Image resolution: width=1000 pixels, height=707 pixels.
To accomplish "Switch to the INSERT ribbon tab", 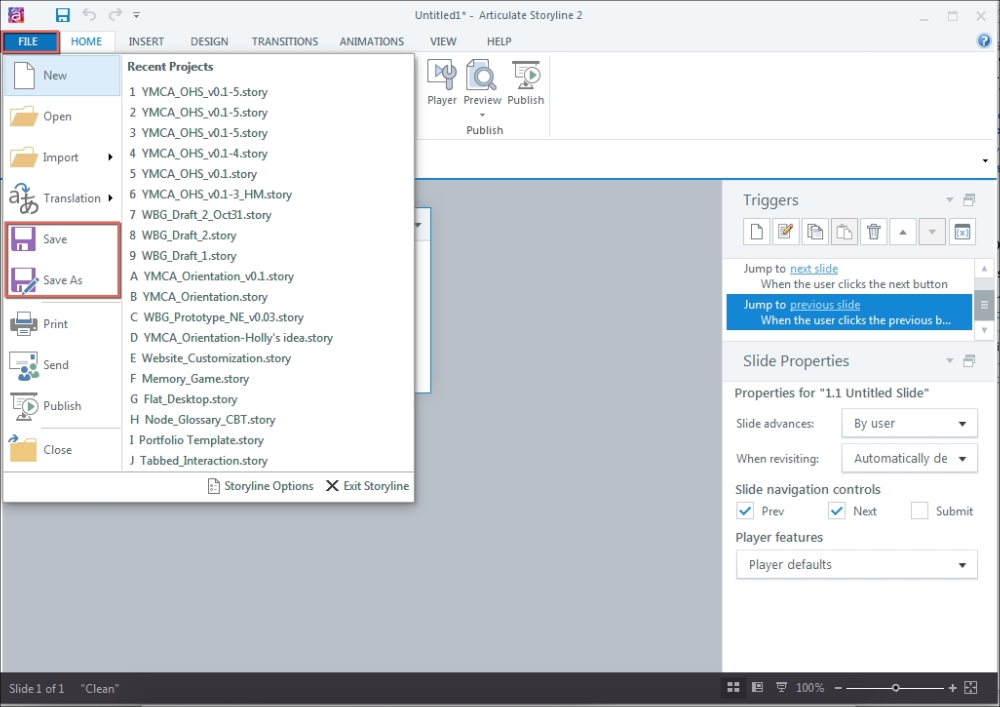I will 146,41.
